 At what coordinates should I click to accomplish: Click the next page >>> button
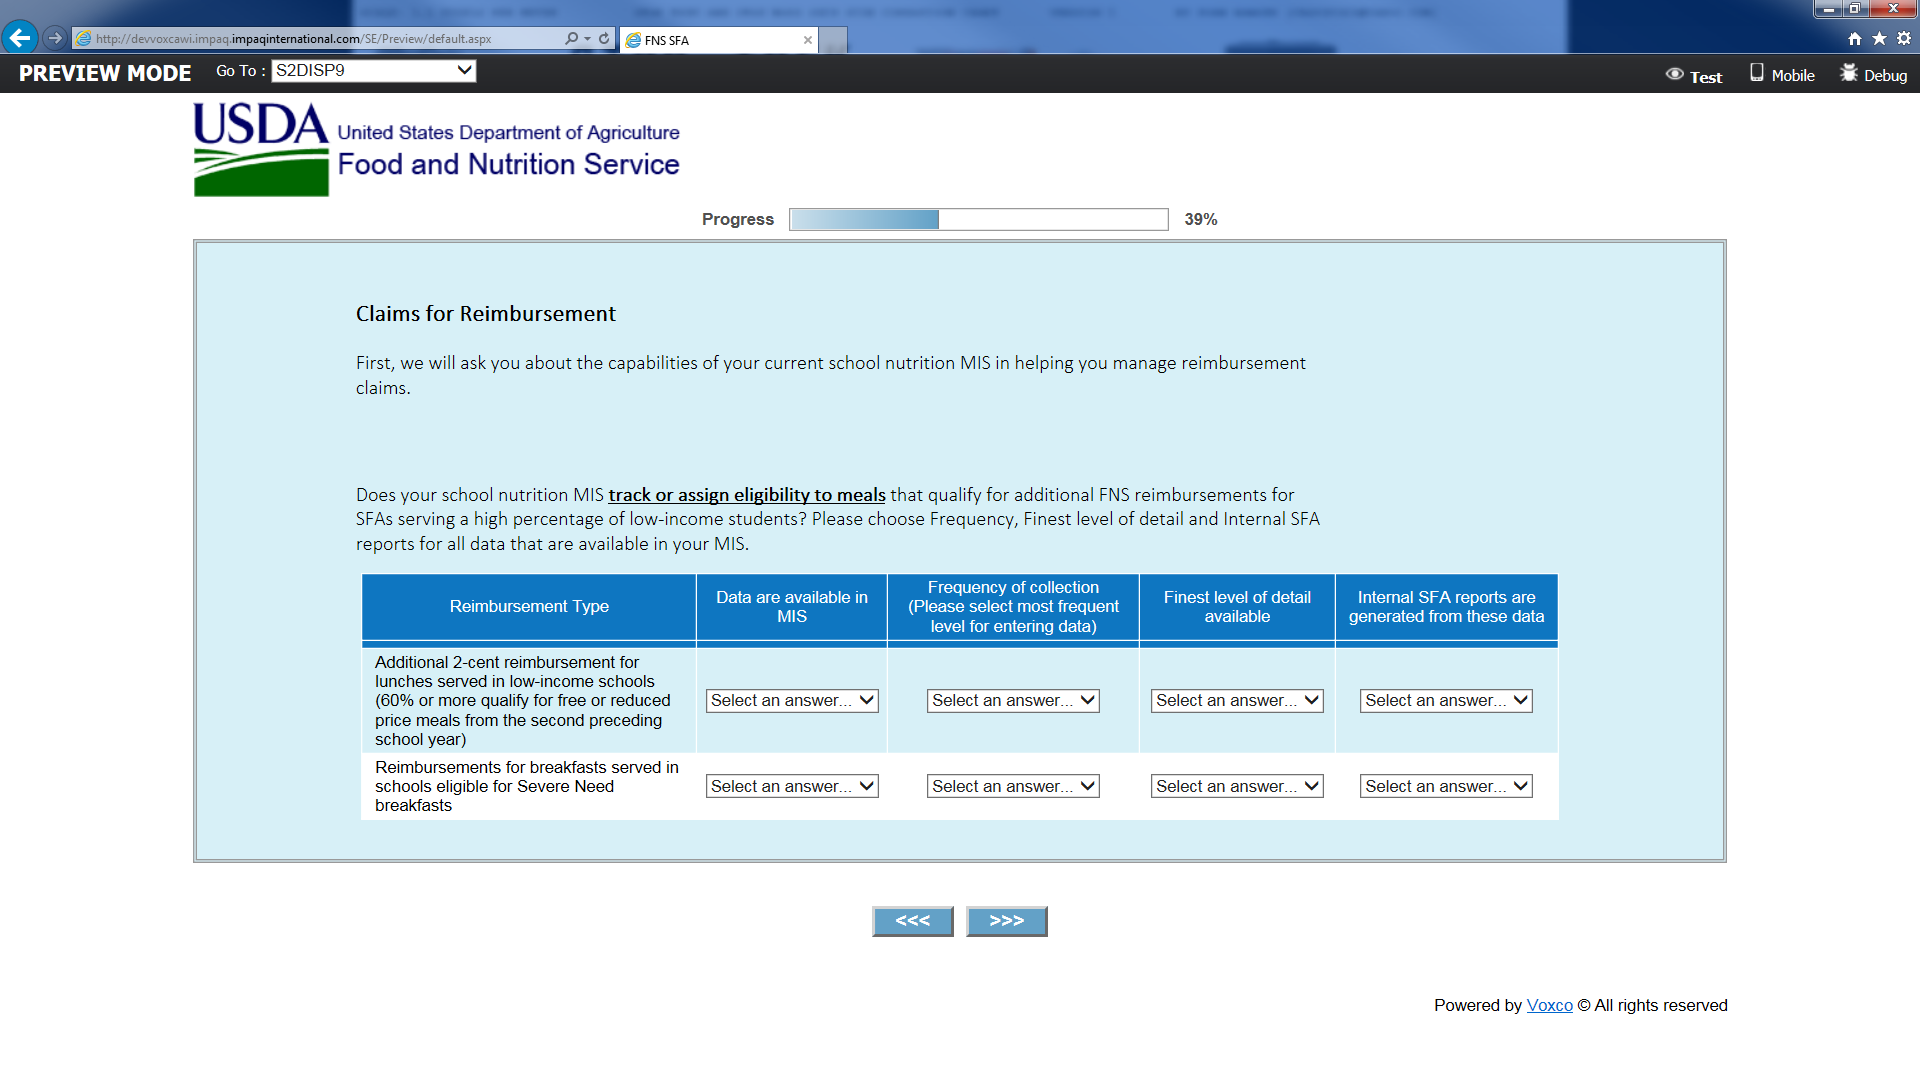[1006, 921]
